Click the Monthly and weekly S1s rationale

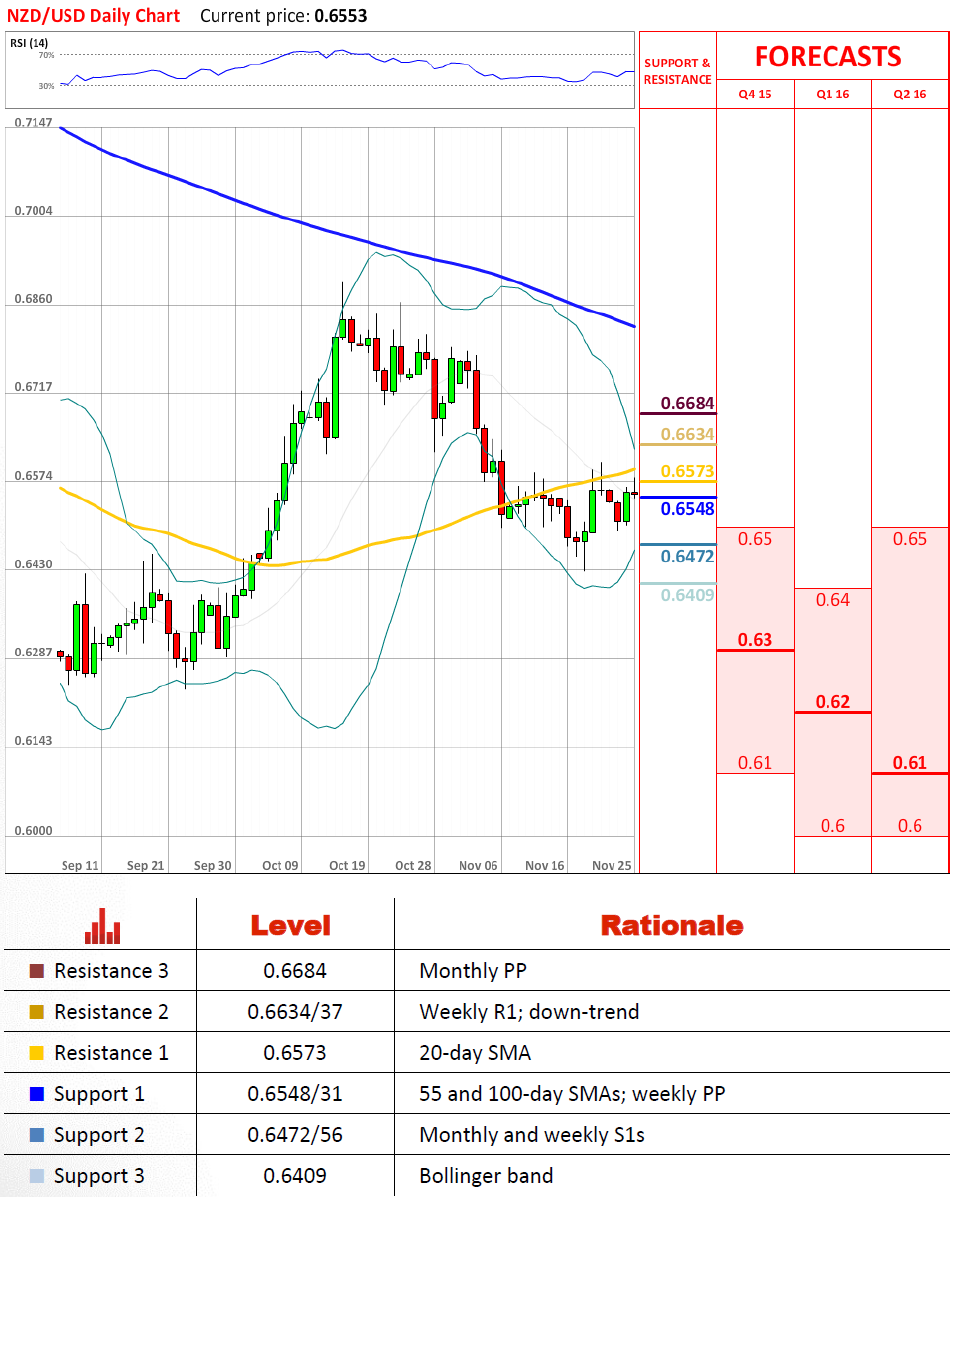(532, 1135)
